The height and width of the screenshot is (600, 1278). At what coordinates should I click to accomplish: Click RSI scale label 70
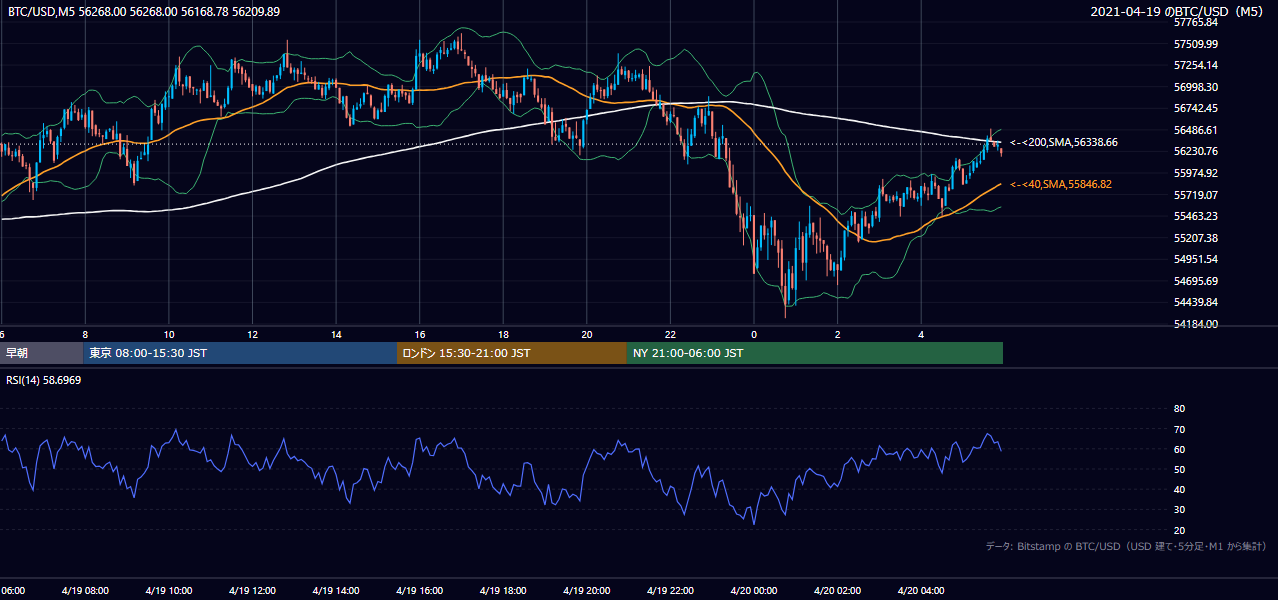pyautogui.click(x=1179, y=429)
